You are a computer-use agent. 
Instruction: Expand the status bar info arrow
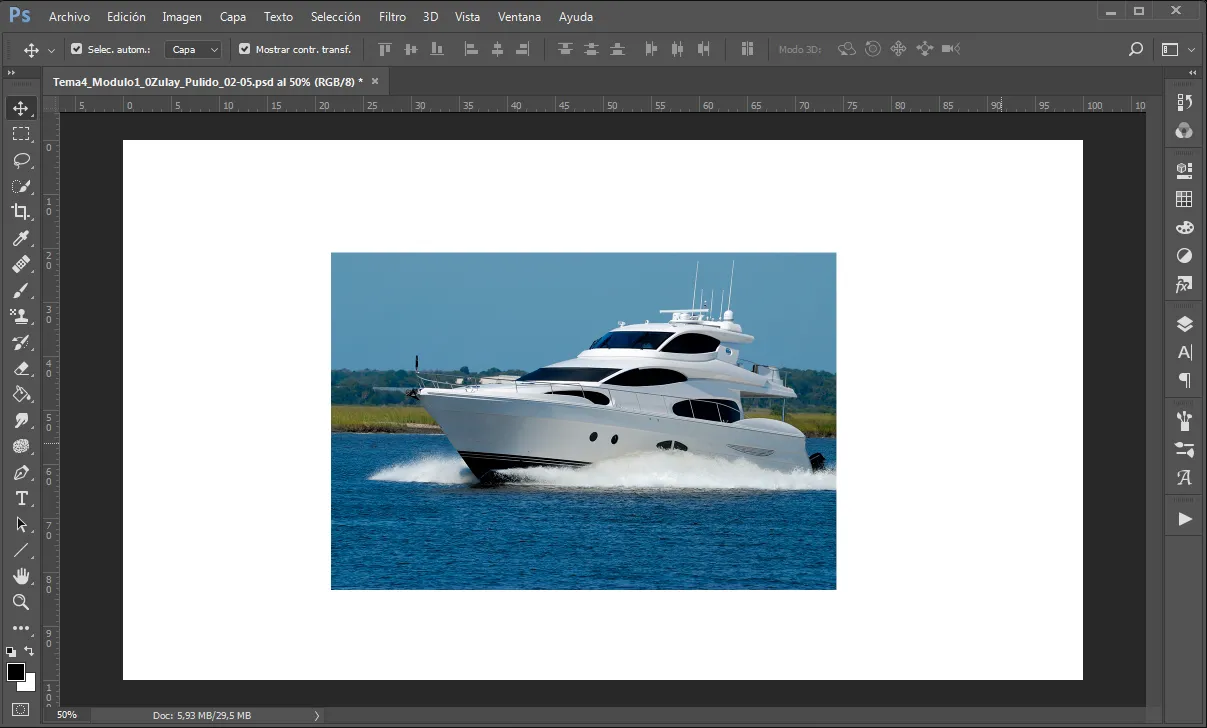click(317, 715)
